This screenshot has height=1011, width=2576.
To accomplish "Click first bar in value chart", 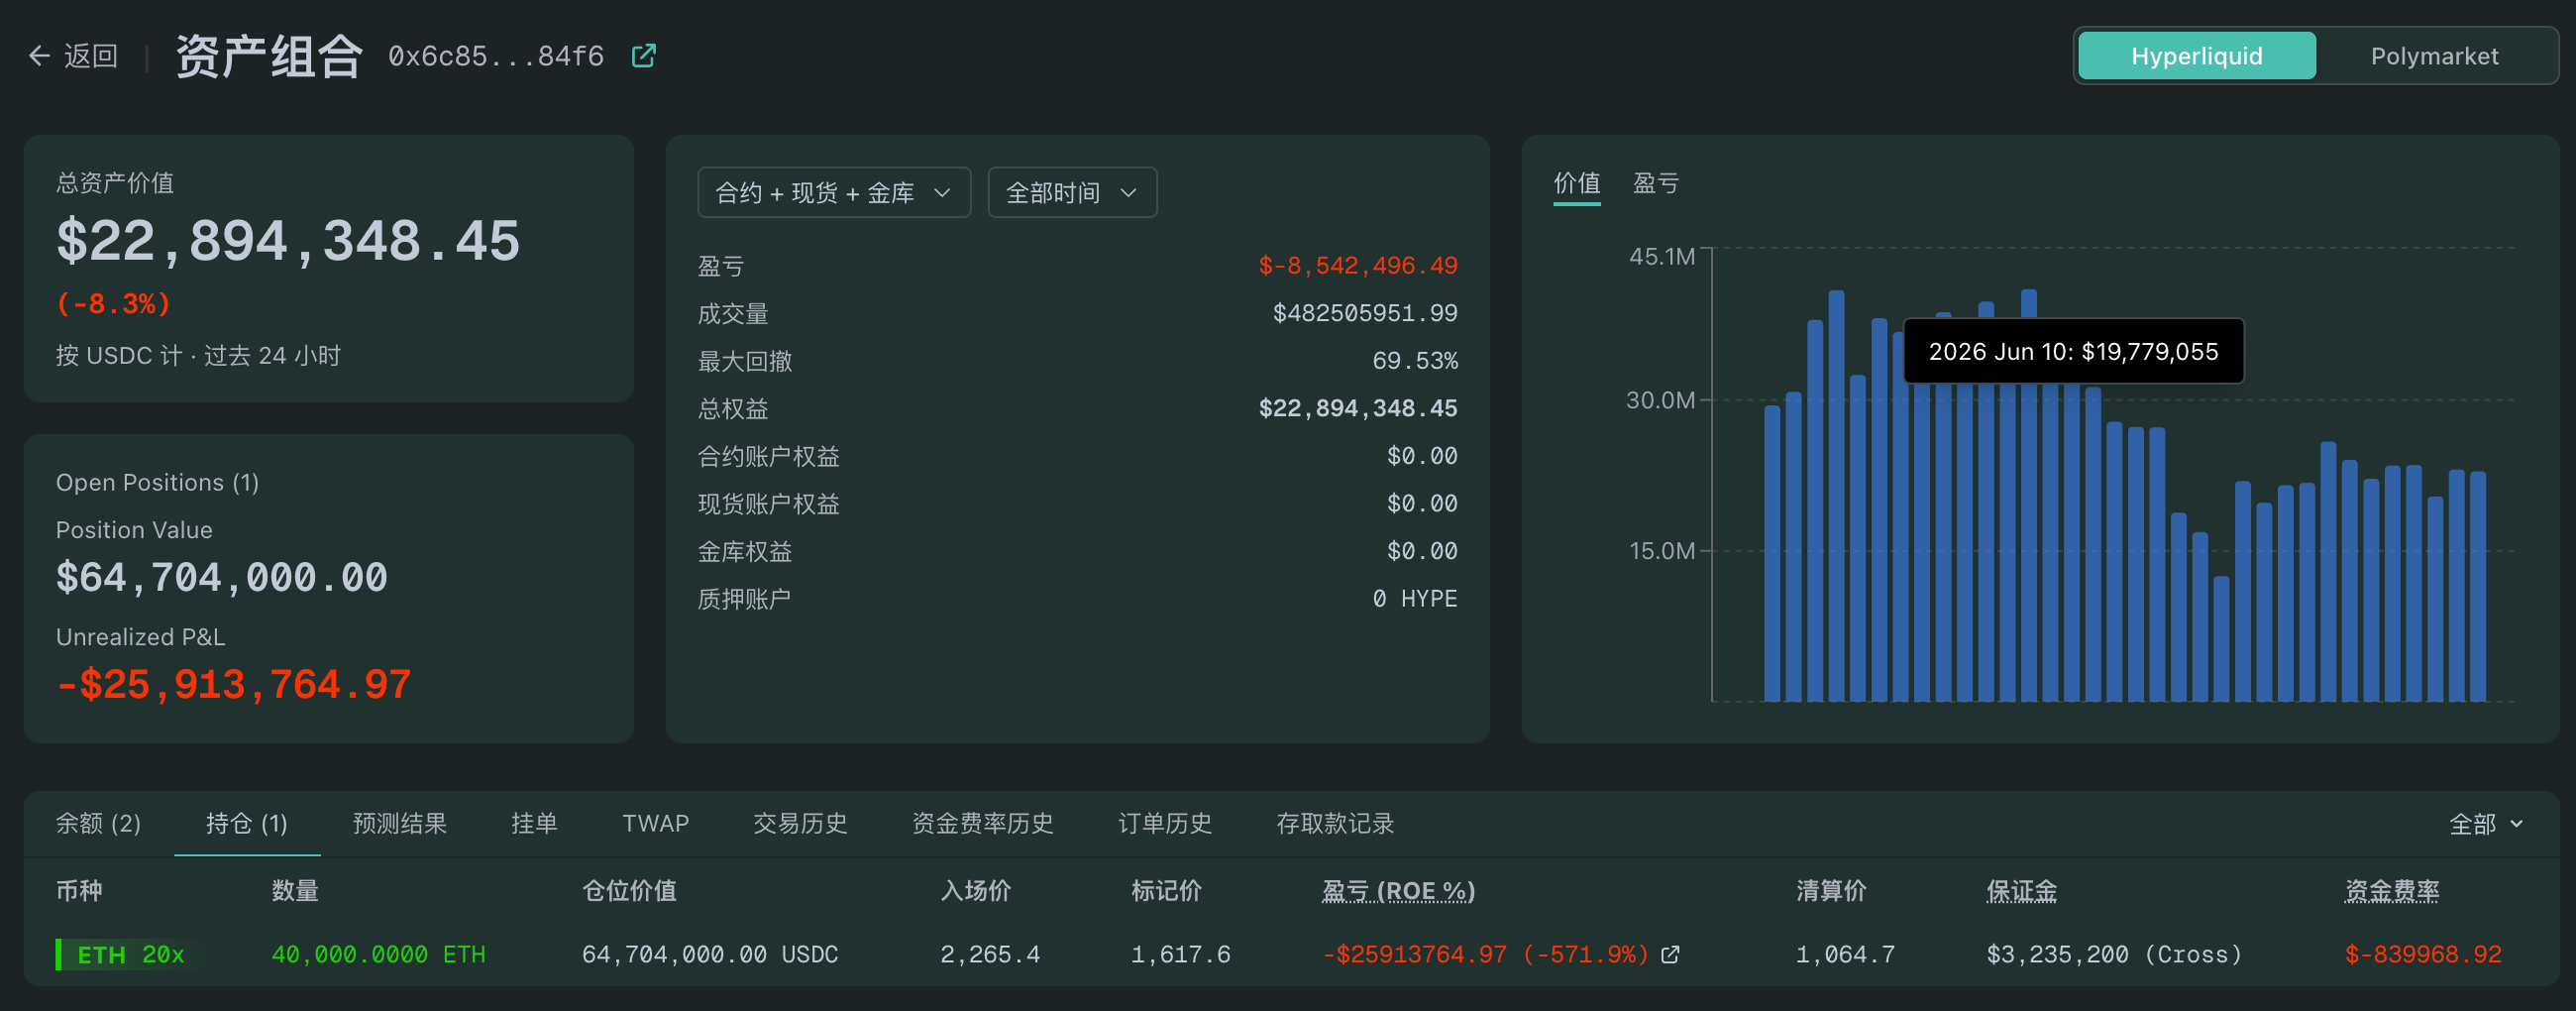I will tap(1772, 554).
